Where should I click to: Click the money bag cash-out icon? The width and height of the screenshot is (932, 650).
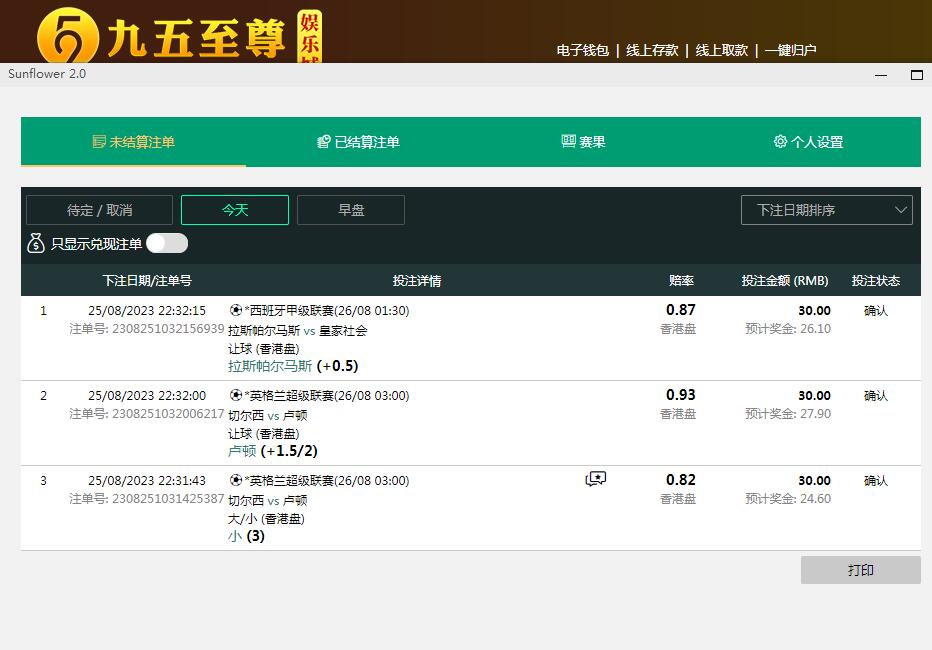36,243
